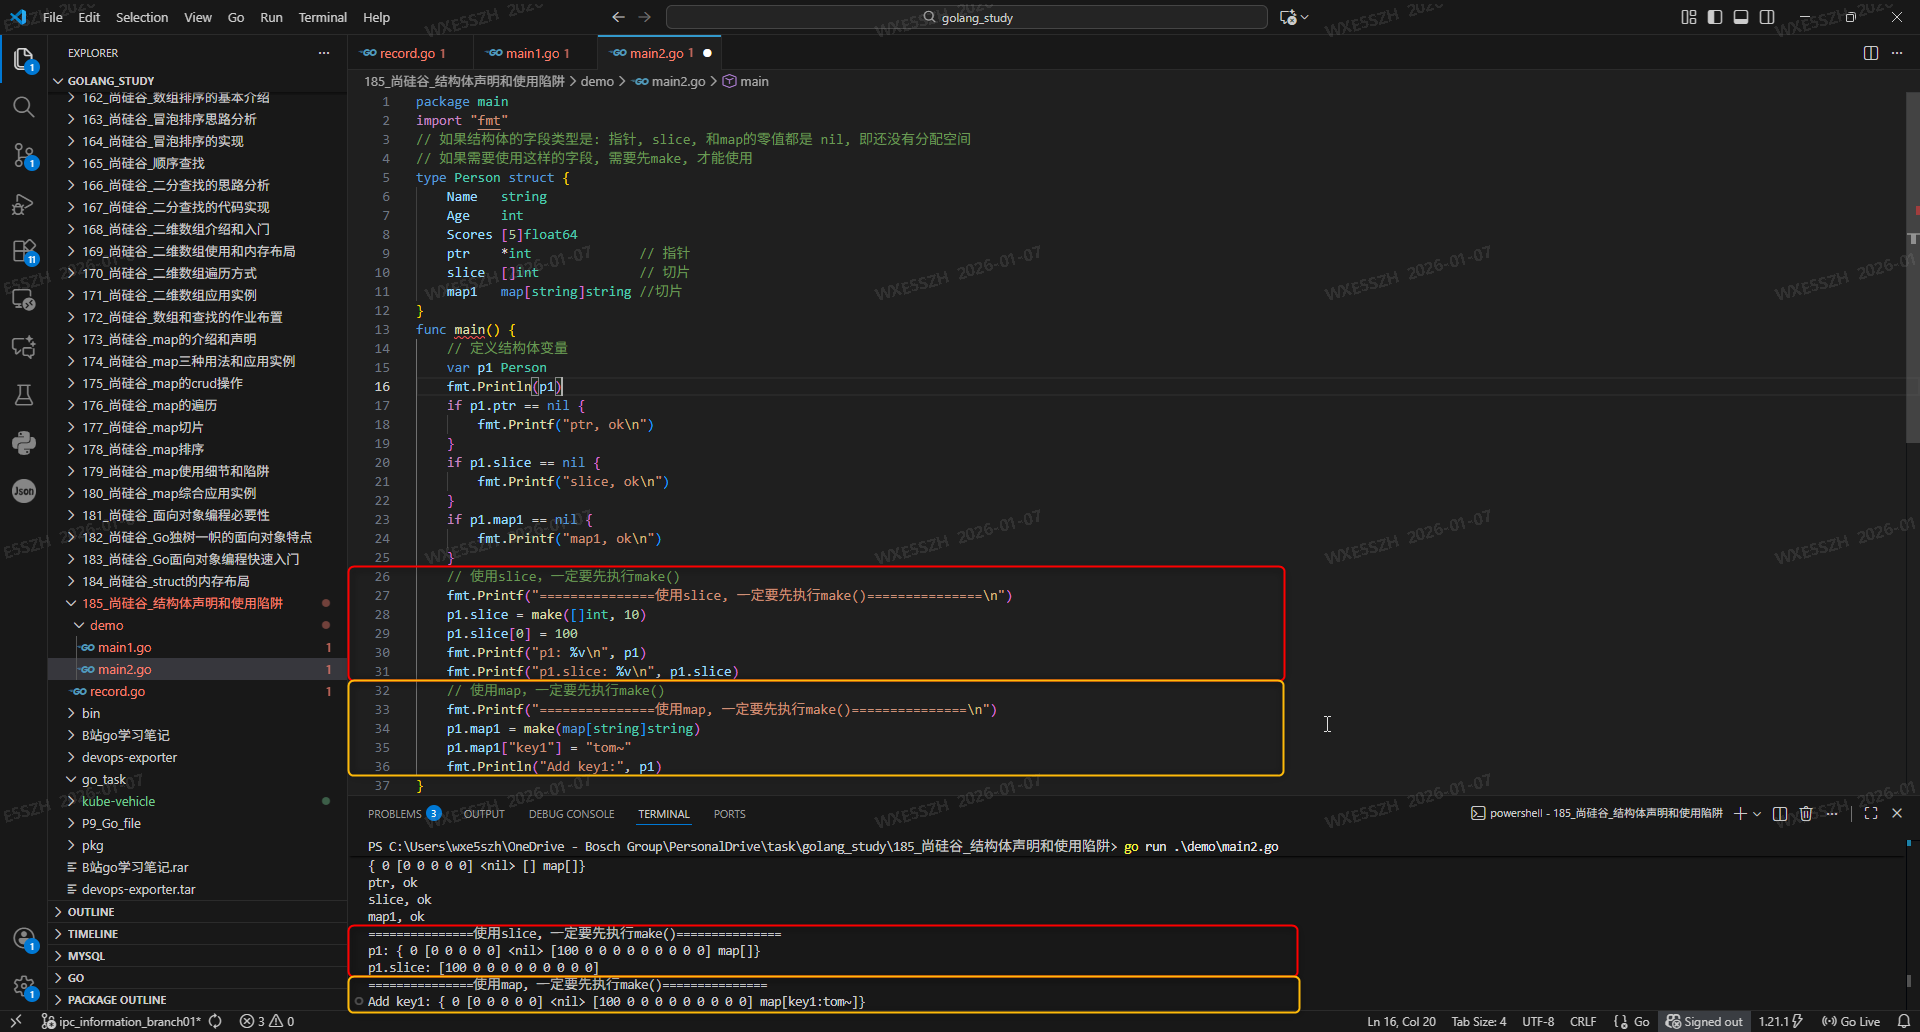Open the remote window indicator
Screen dimensions: 1920x1032
pos(16,1021)
